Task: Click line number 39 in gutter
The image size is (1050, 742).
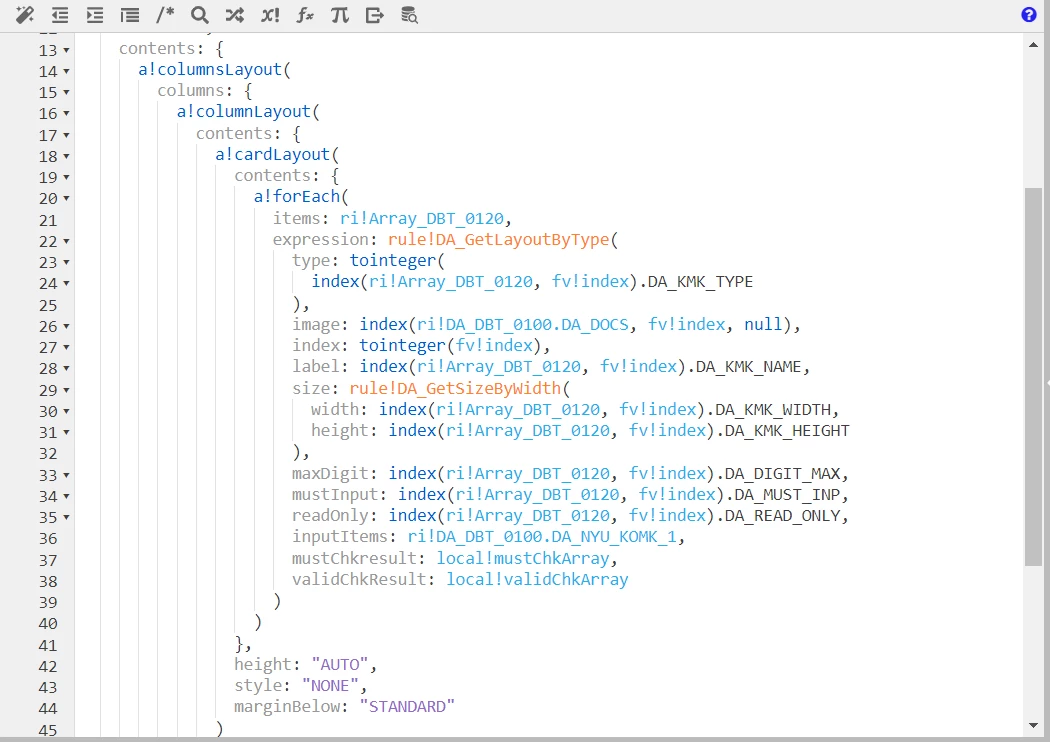Action: coord(48,602)
